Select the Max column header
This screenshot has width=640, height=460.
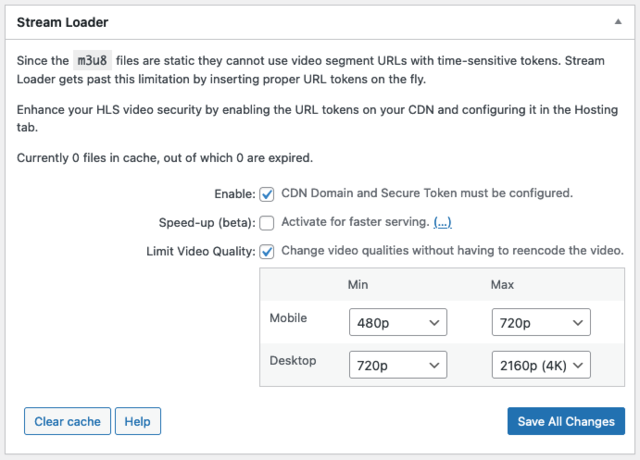tap(502, 285)
